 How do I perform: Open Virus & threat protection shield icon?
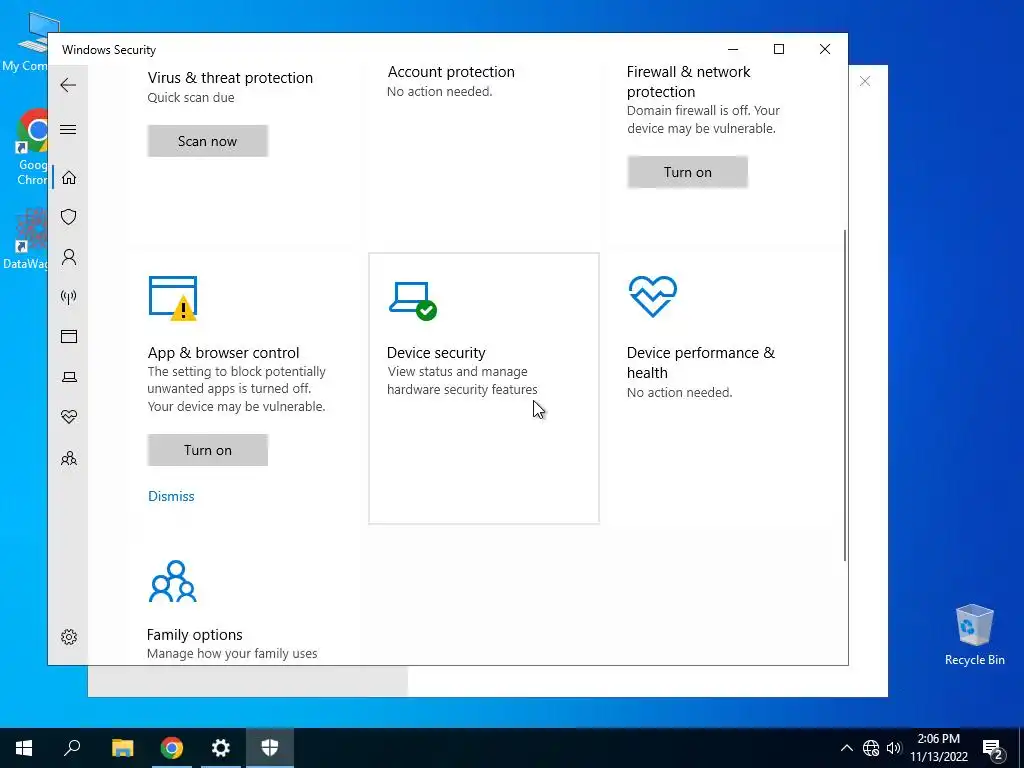[69, 217]
